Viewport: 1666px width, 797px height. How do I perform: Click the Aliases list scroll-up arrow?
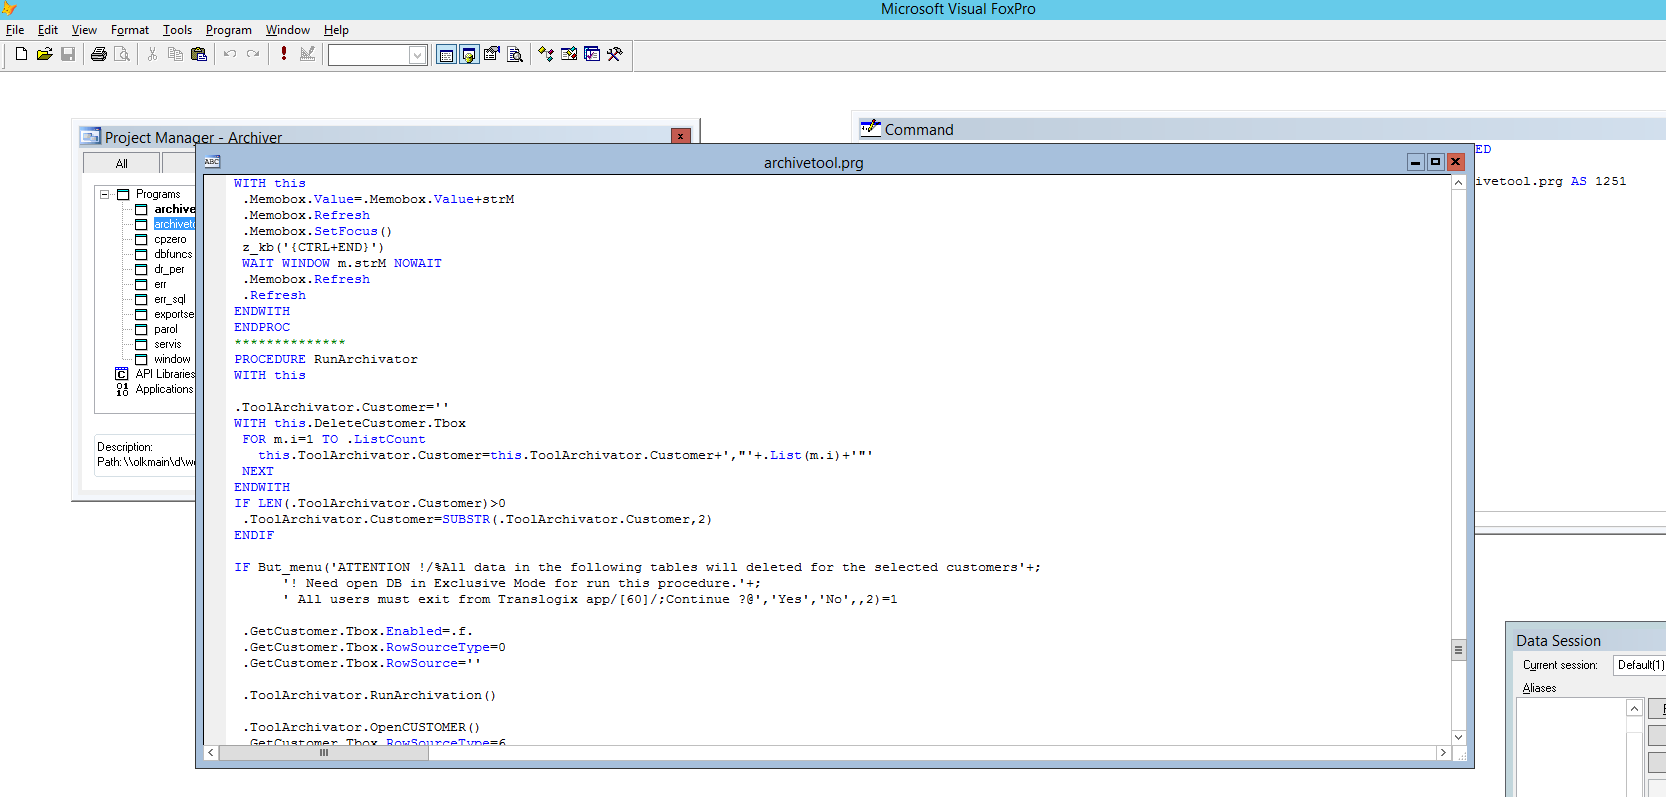[x=1634, y=708]
